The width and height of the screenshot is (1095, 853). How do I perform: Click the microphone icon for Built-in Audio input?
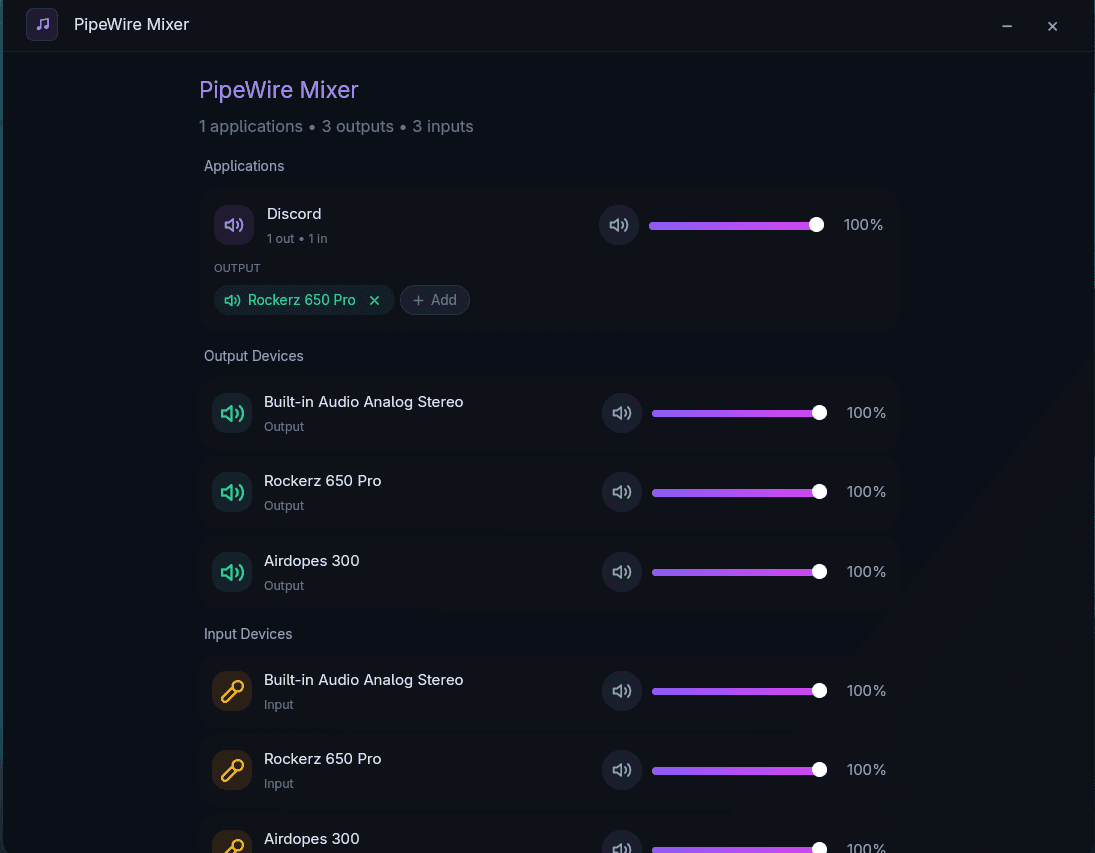tap(232, 691)
